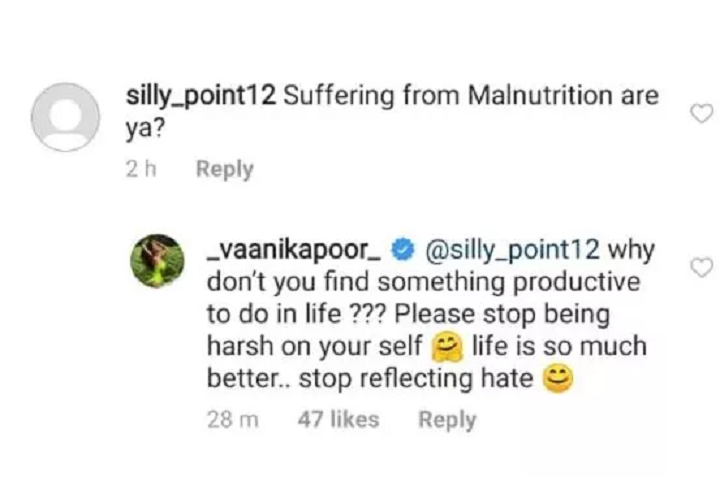
Task: Click the smiling emoji after "reflecting hate"
Action: (557, 380)
